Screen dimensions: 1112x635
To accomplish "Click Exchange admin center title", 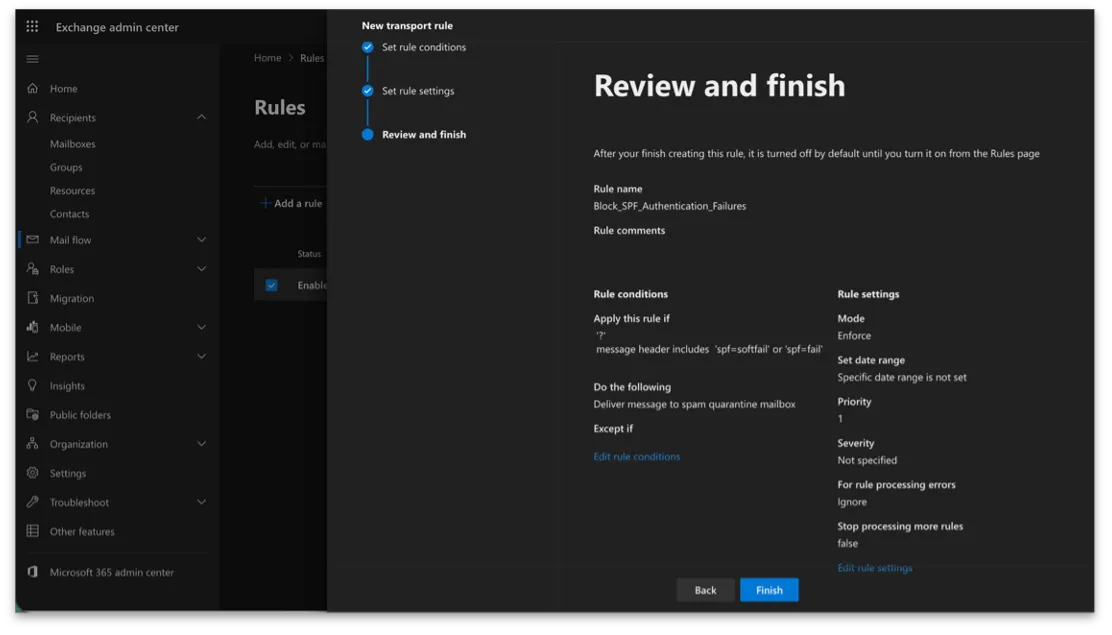I will (x=118, y=27).
